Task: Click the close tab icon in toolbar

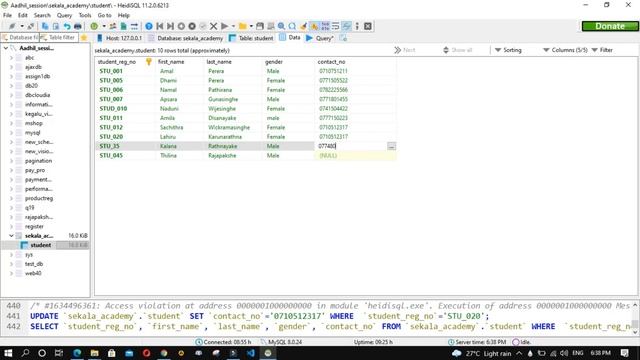Action: [x=368, y=26]
